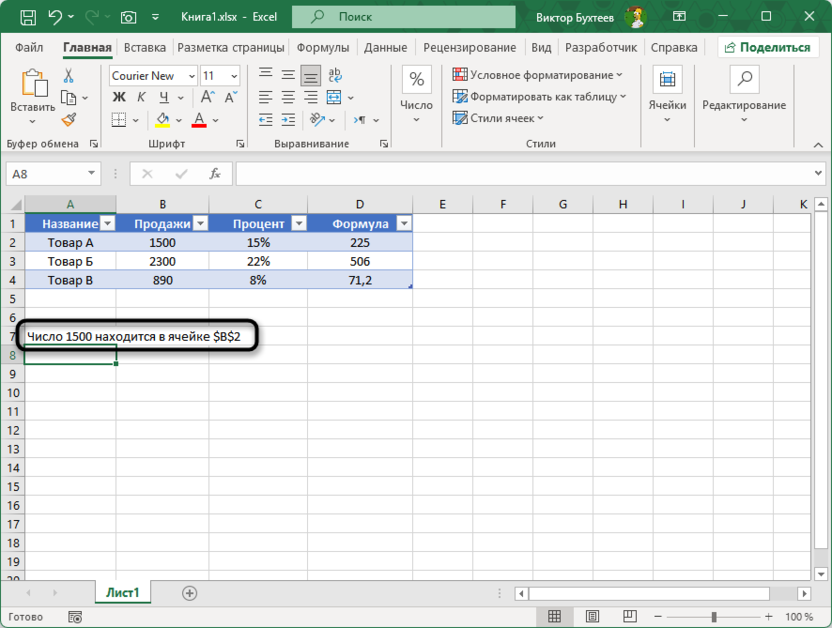This screenshot has height=628, width=832.
Task: Open the Формулы ribbon tab
Action: click(322, 47)
